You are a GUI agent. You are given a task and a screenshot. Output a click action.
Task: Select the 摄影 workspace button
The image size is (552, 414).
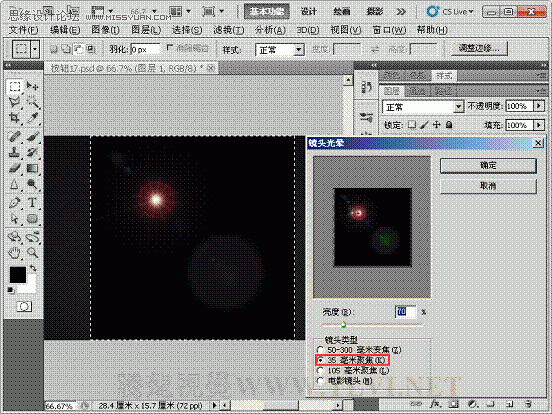[375, 12]
